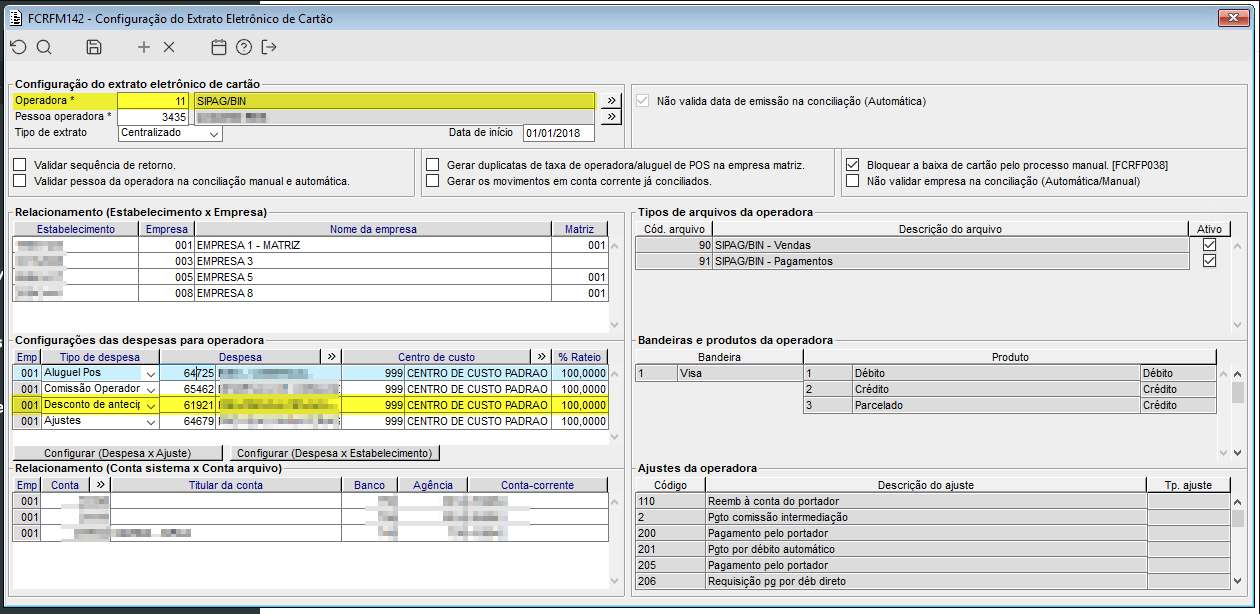Open the 'Ajustes' expense type dropdown
1260x614 pixels.
(x=151, y=422)
